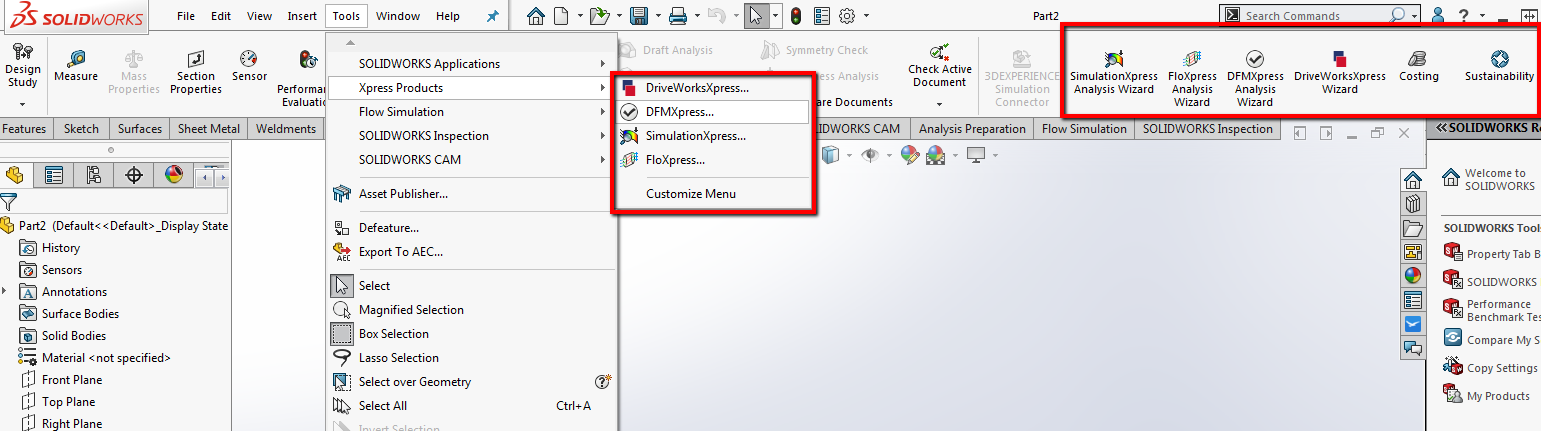Viewport: 1541px width, 431px height.
Task: Open the Design Library task pane tab
Action: pos(1413,204)
